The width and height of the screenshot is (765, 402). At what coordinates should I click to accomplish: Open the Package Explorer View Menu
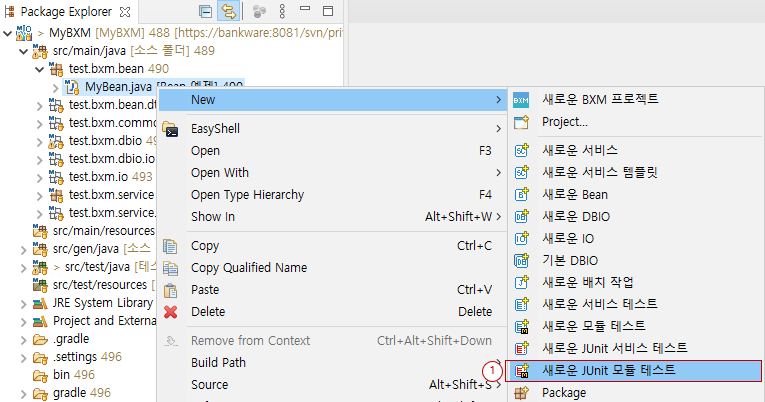tap(282, 12)
